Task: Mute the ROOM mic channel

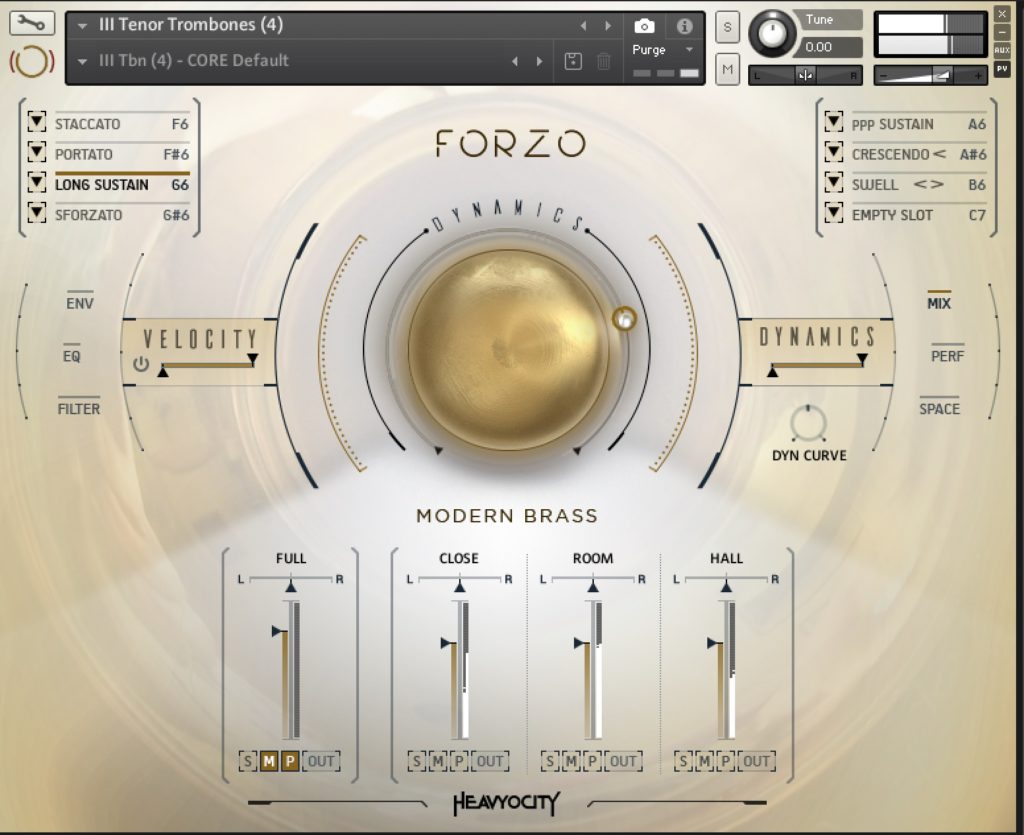Action: [x=571, y=761]
